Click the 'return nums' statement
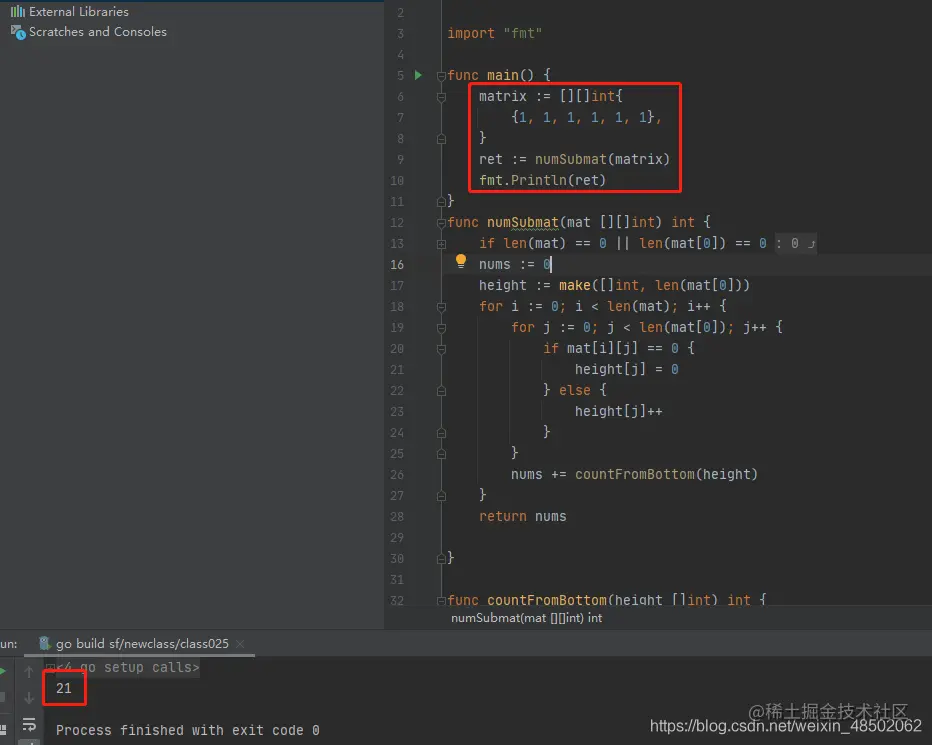 522,516
